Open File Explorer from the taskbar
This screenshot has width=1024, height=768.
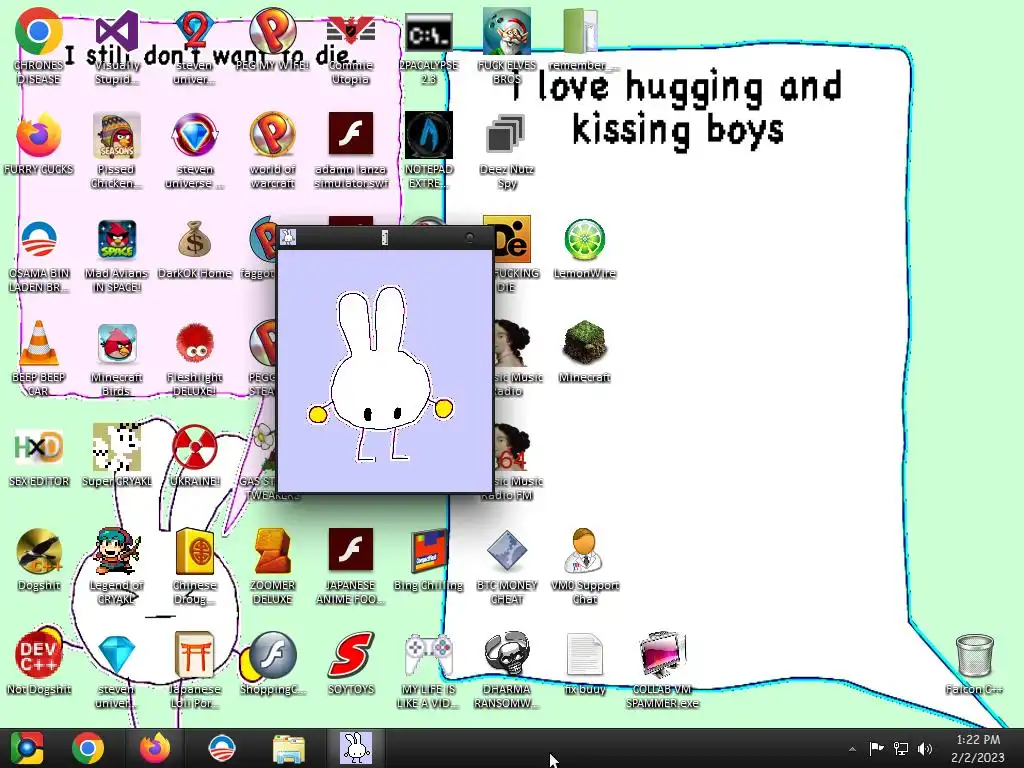(288, 748)
